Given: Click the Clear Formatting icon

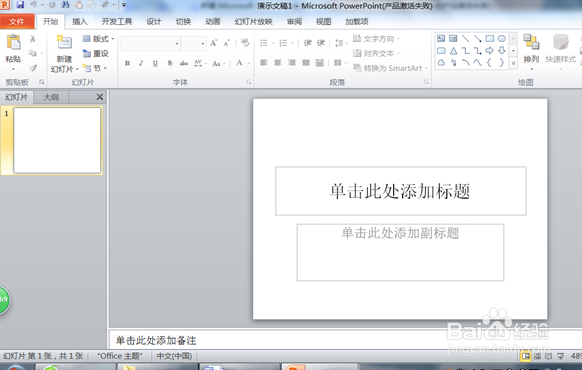Looking at the screenshot, I should point(245,43).
